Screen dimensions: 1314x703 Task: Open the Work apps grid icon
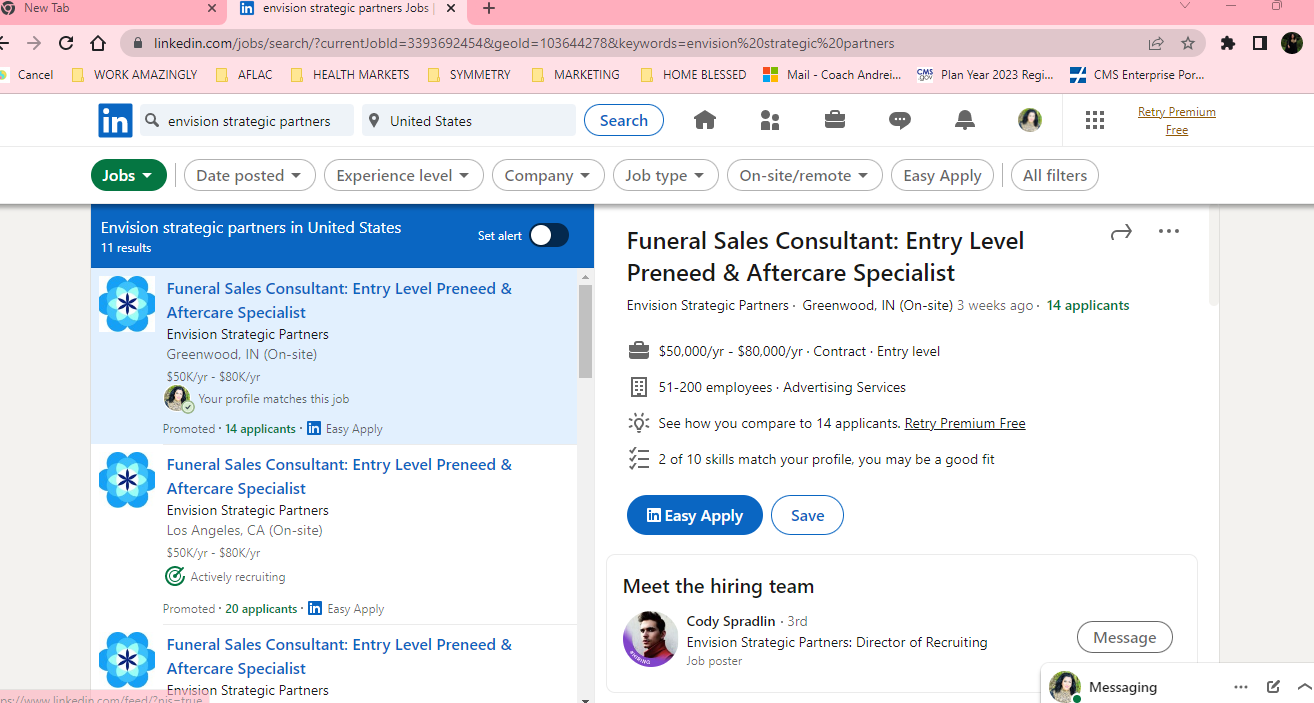tap(1095, 120)
